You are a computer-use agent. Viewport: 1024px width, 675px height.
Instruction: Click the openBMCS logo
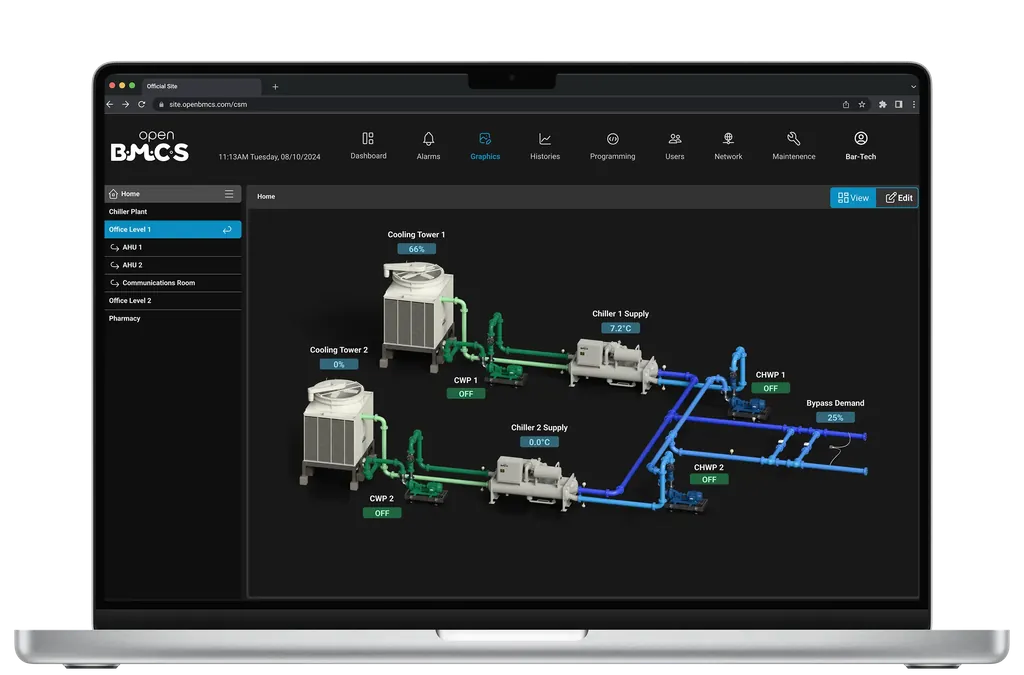150,146
